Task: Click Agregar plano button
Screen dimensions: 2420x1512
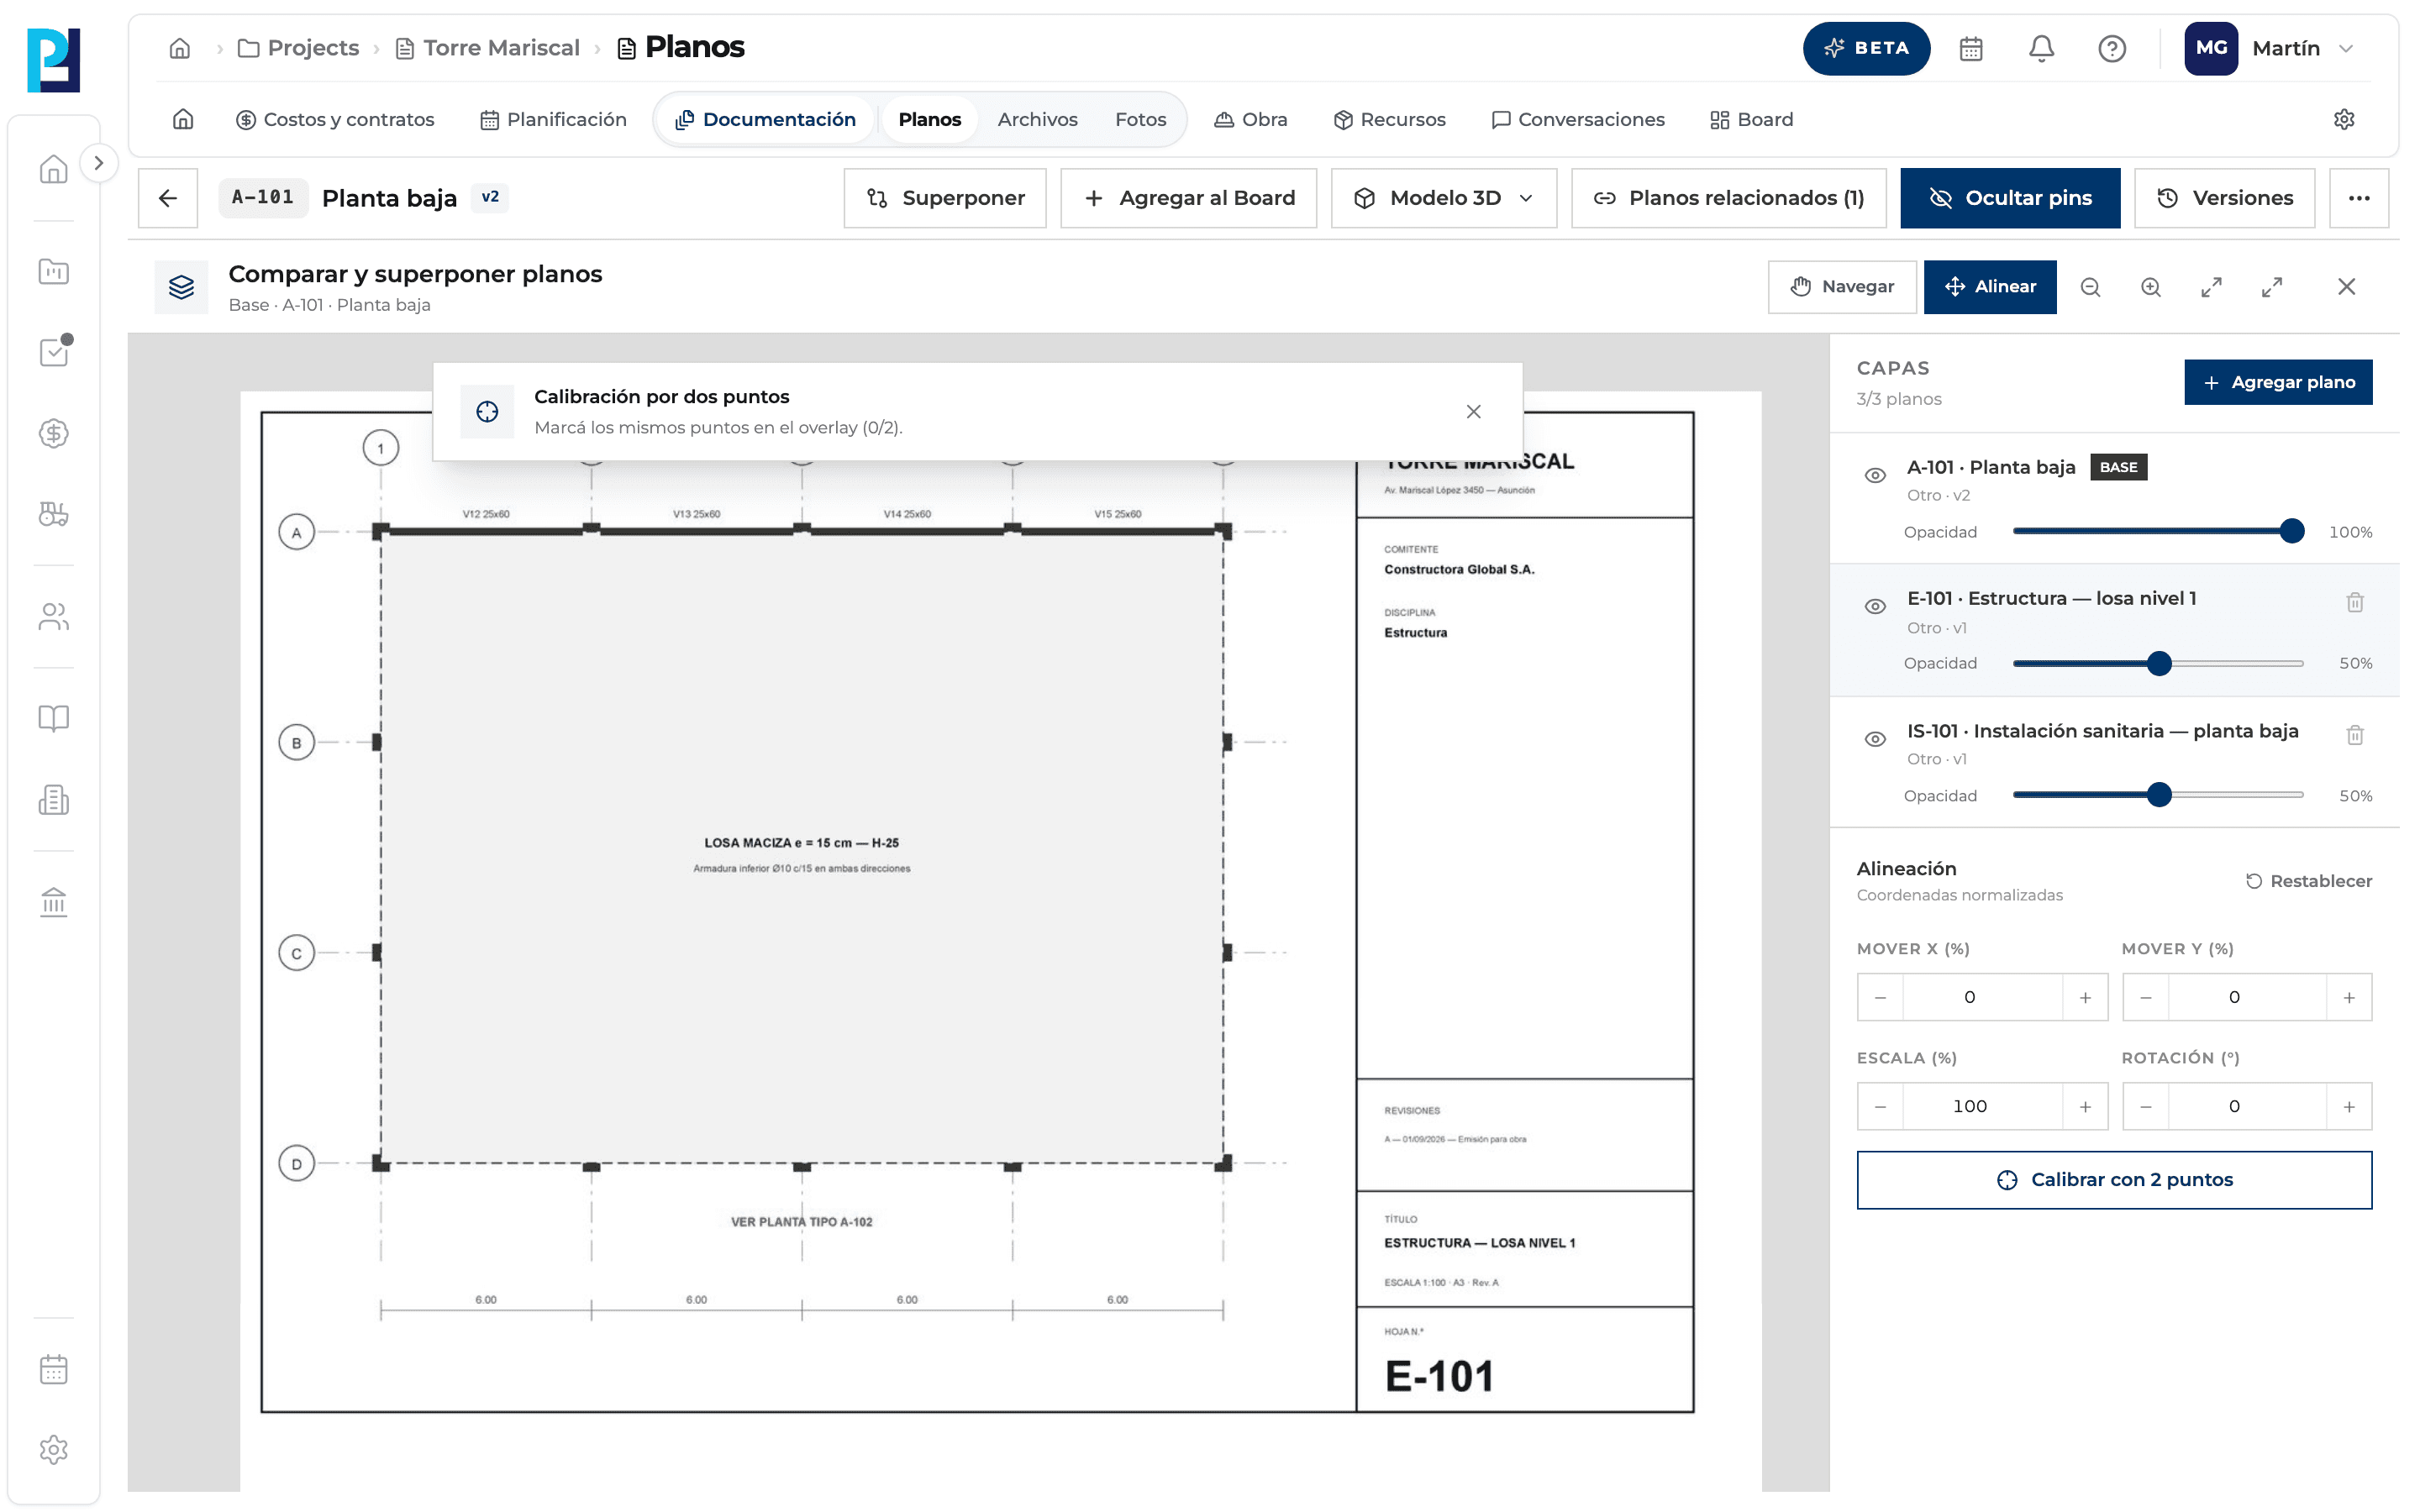Action: click(x=2278, y=382)
